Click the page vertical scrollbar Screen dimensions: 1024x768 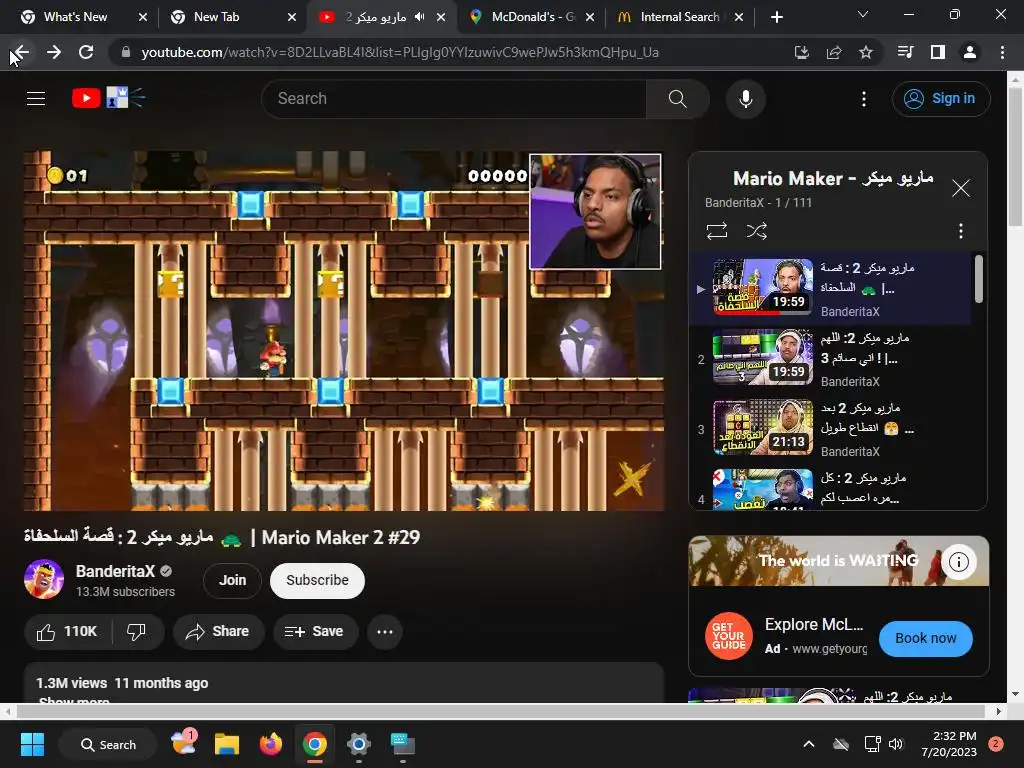pos(1015,157)
